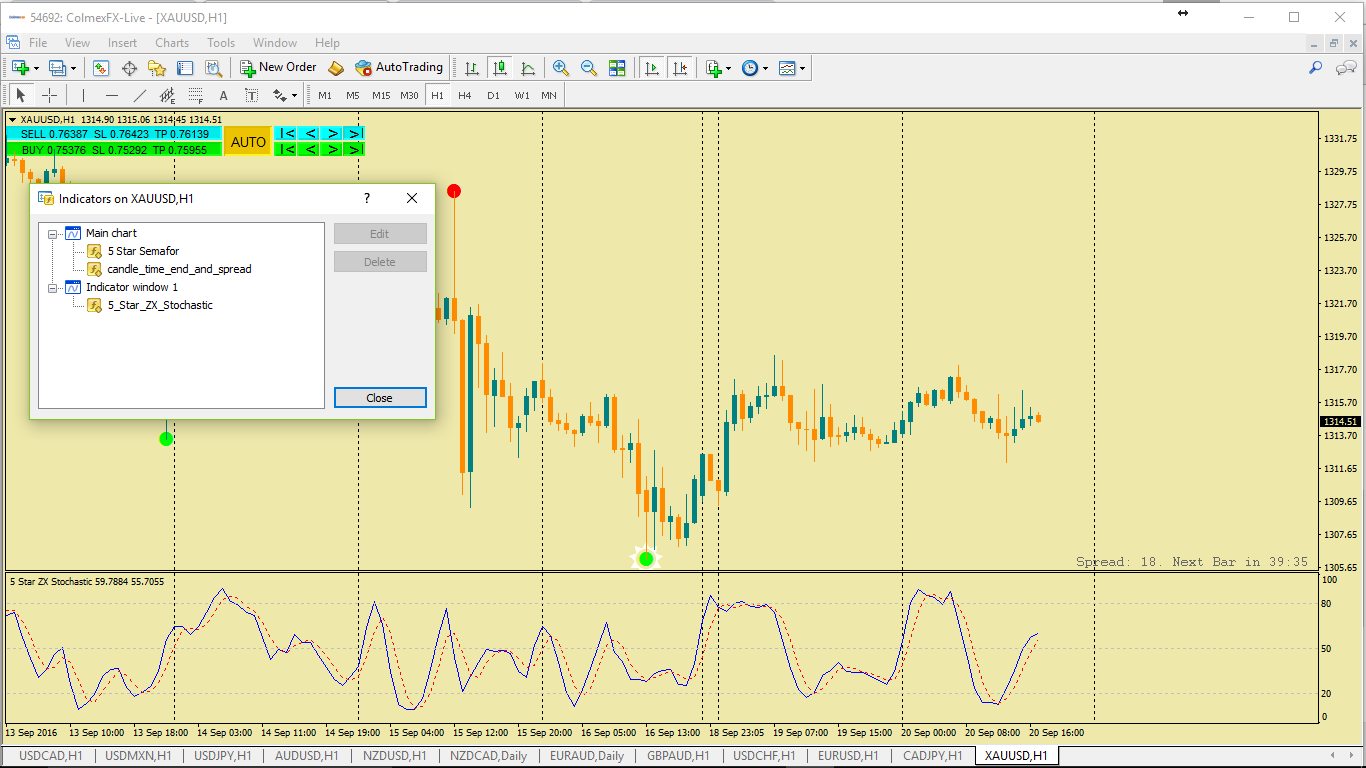Close the Indicators dialog with Close button
This screenshot has width=1366, height=768.
click(380, 398)
